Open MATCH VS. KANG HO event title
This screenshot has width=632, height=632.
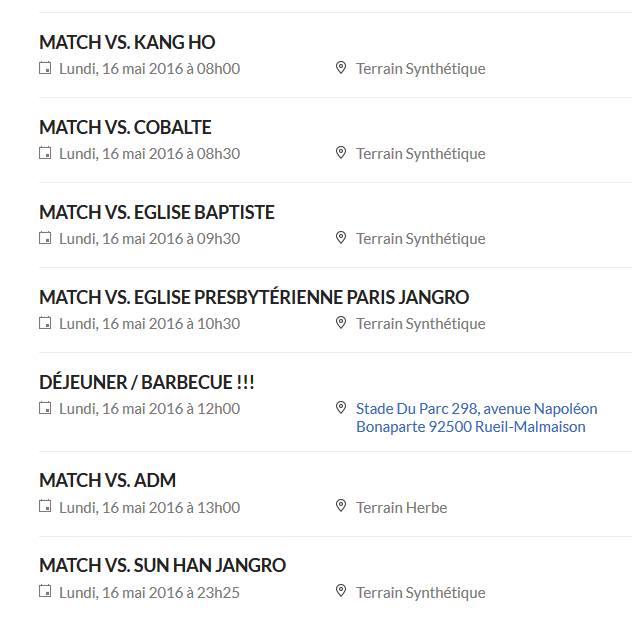pos(127,42)
